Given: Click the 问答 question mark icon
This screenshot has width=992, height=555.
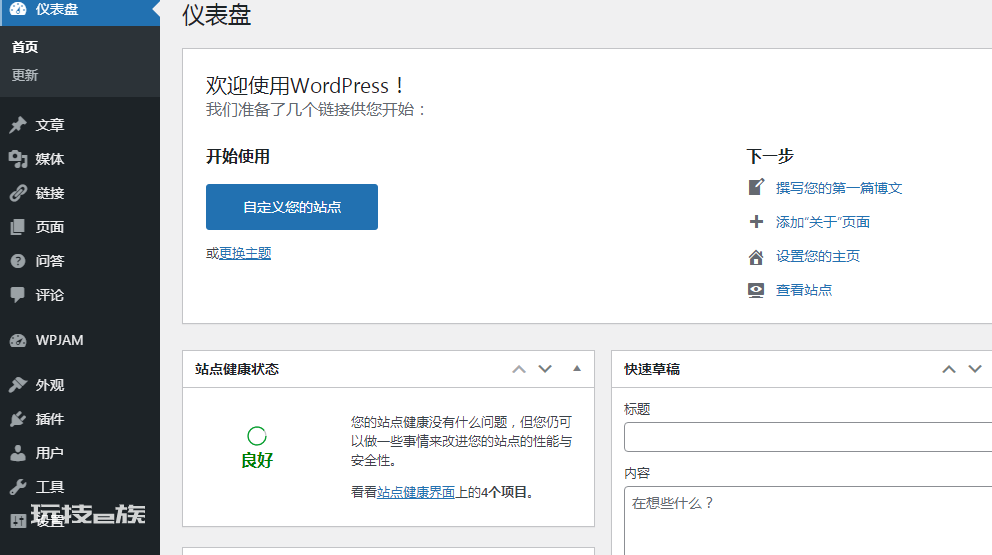Looking at the screenshot, I should click(x=18, y=261).
